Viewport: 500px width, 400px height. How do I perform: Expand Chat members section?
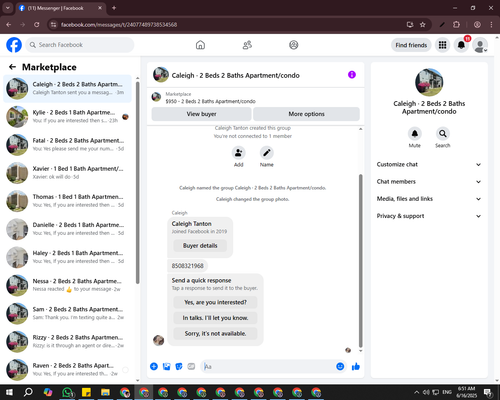[x=429, y=182]
